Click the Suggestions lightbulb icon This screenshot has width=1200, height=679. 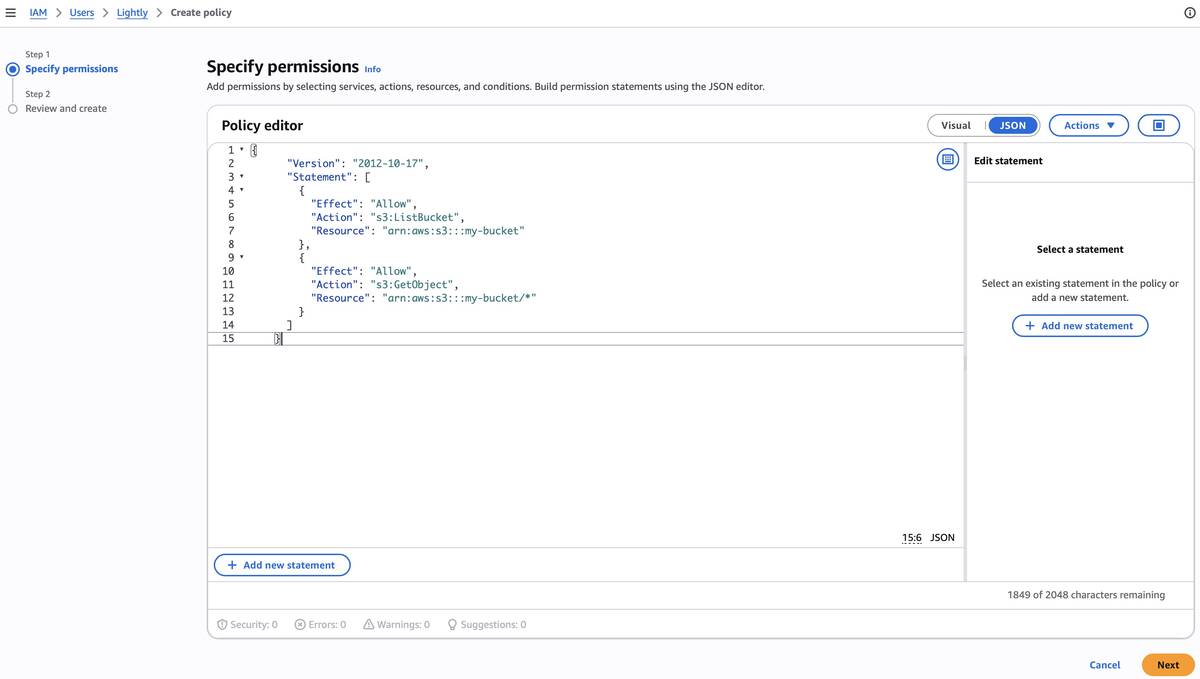450,623
